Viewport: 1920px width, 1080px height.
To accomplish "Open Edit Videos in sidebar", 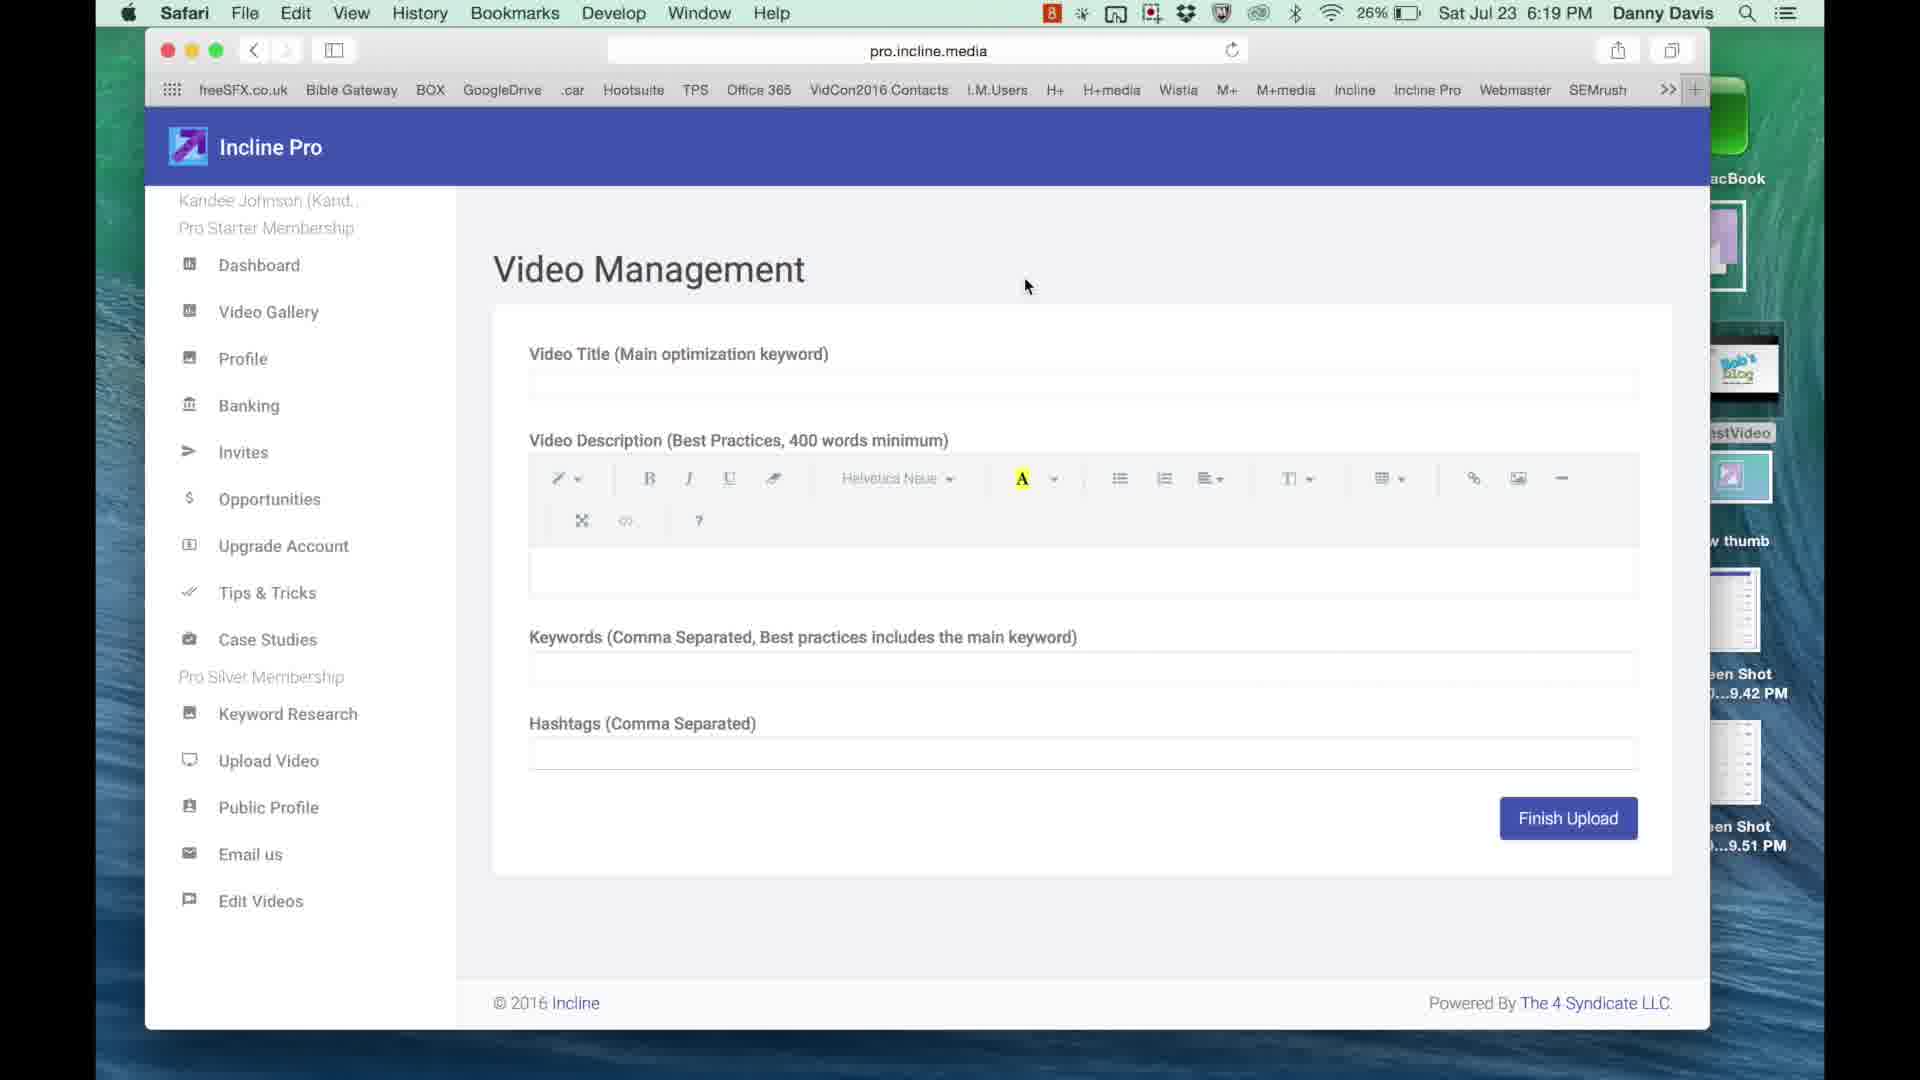I will click(261, 901).
